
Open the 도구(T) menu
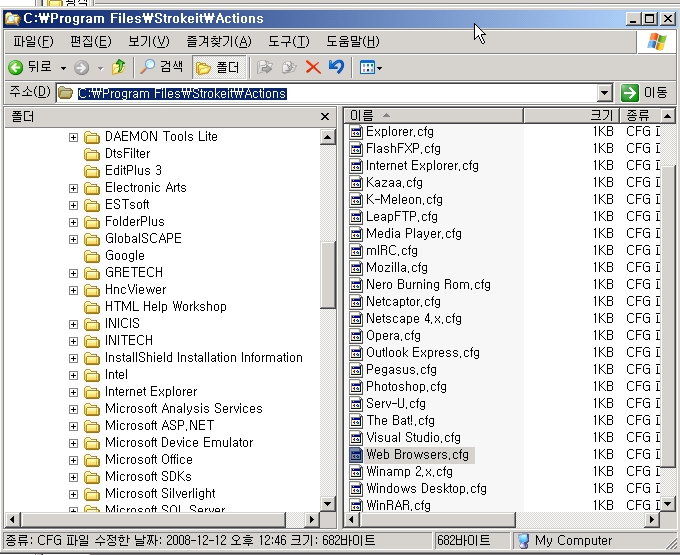click(x=288, y=42)
